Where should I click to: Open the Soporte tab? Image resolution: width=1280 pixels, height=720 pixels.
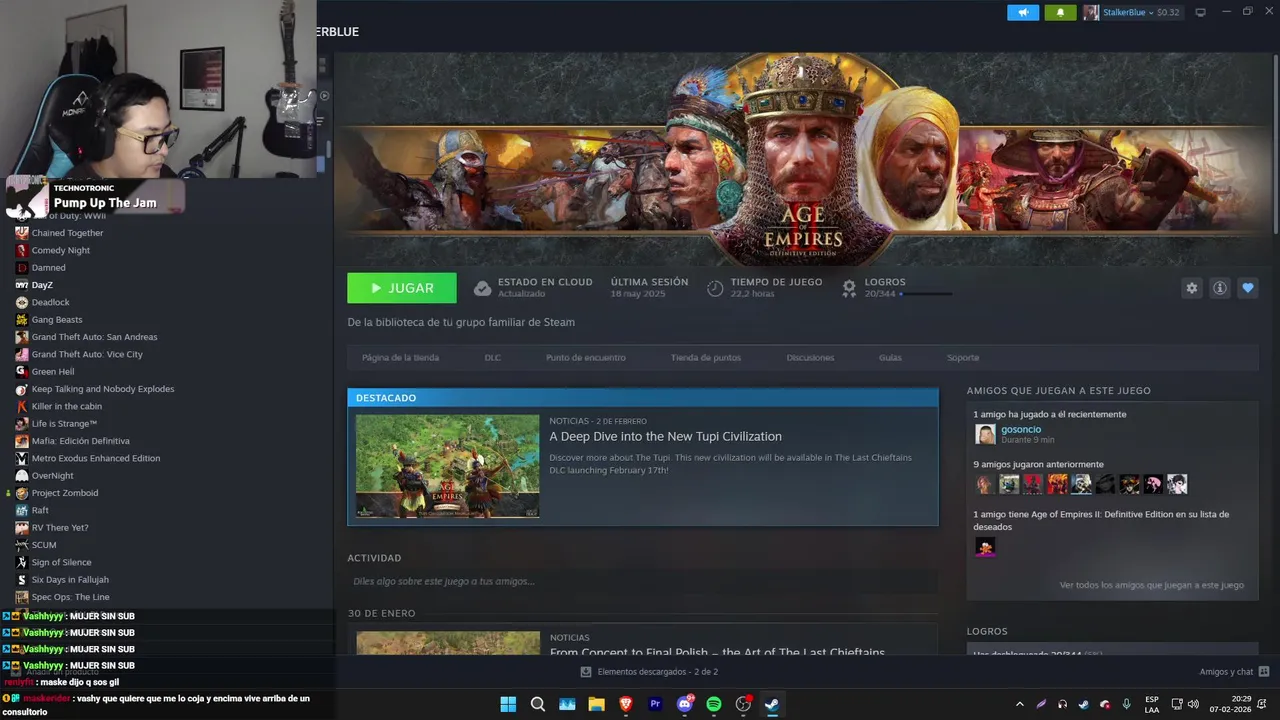click(963, 358)
